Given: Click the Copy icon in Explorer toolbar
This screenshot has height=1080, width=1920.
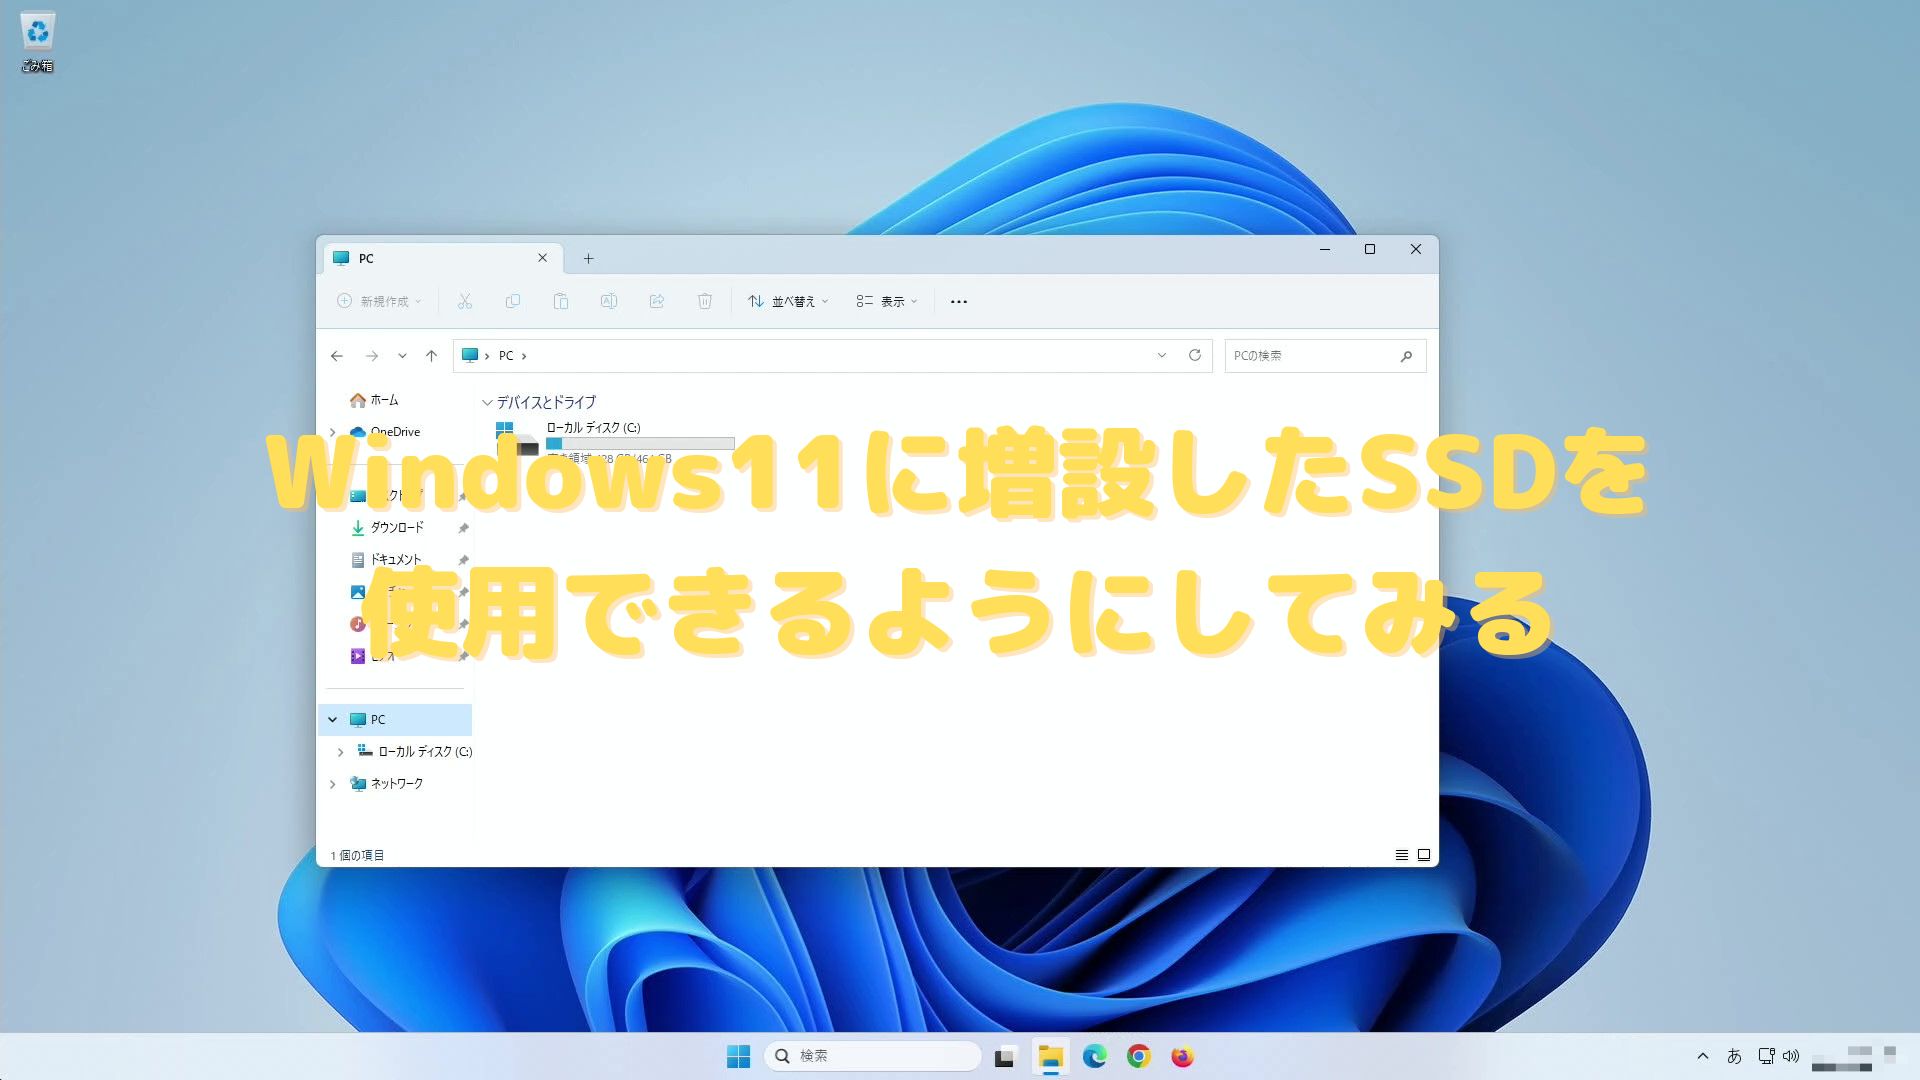Looking at the screenshot, I should (x=513, y=301).
